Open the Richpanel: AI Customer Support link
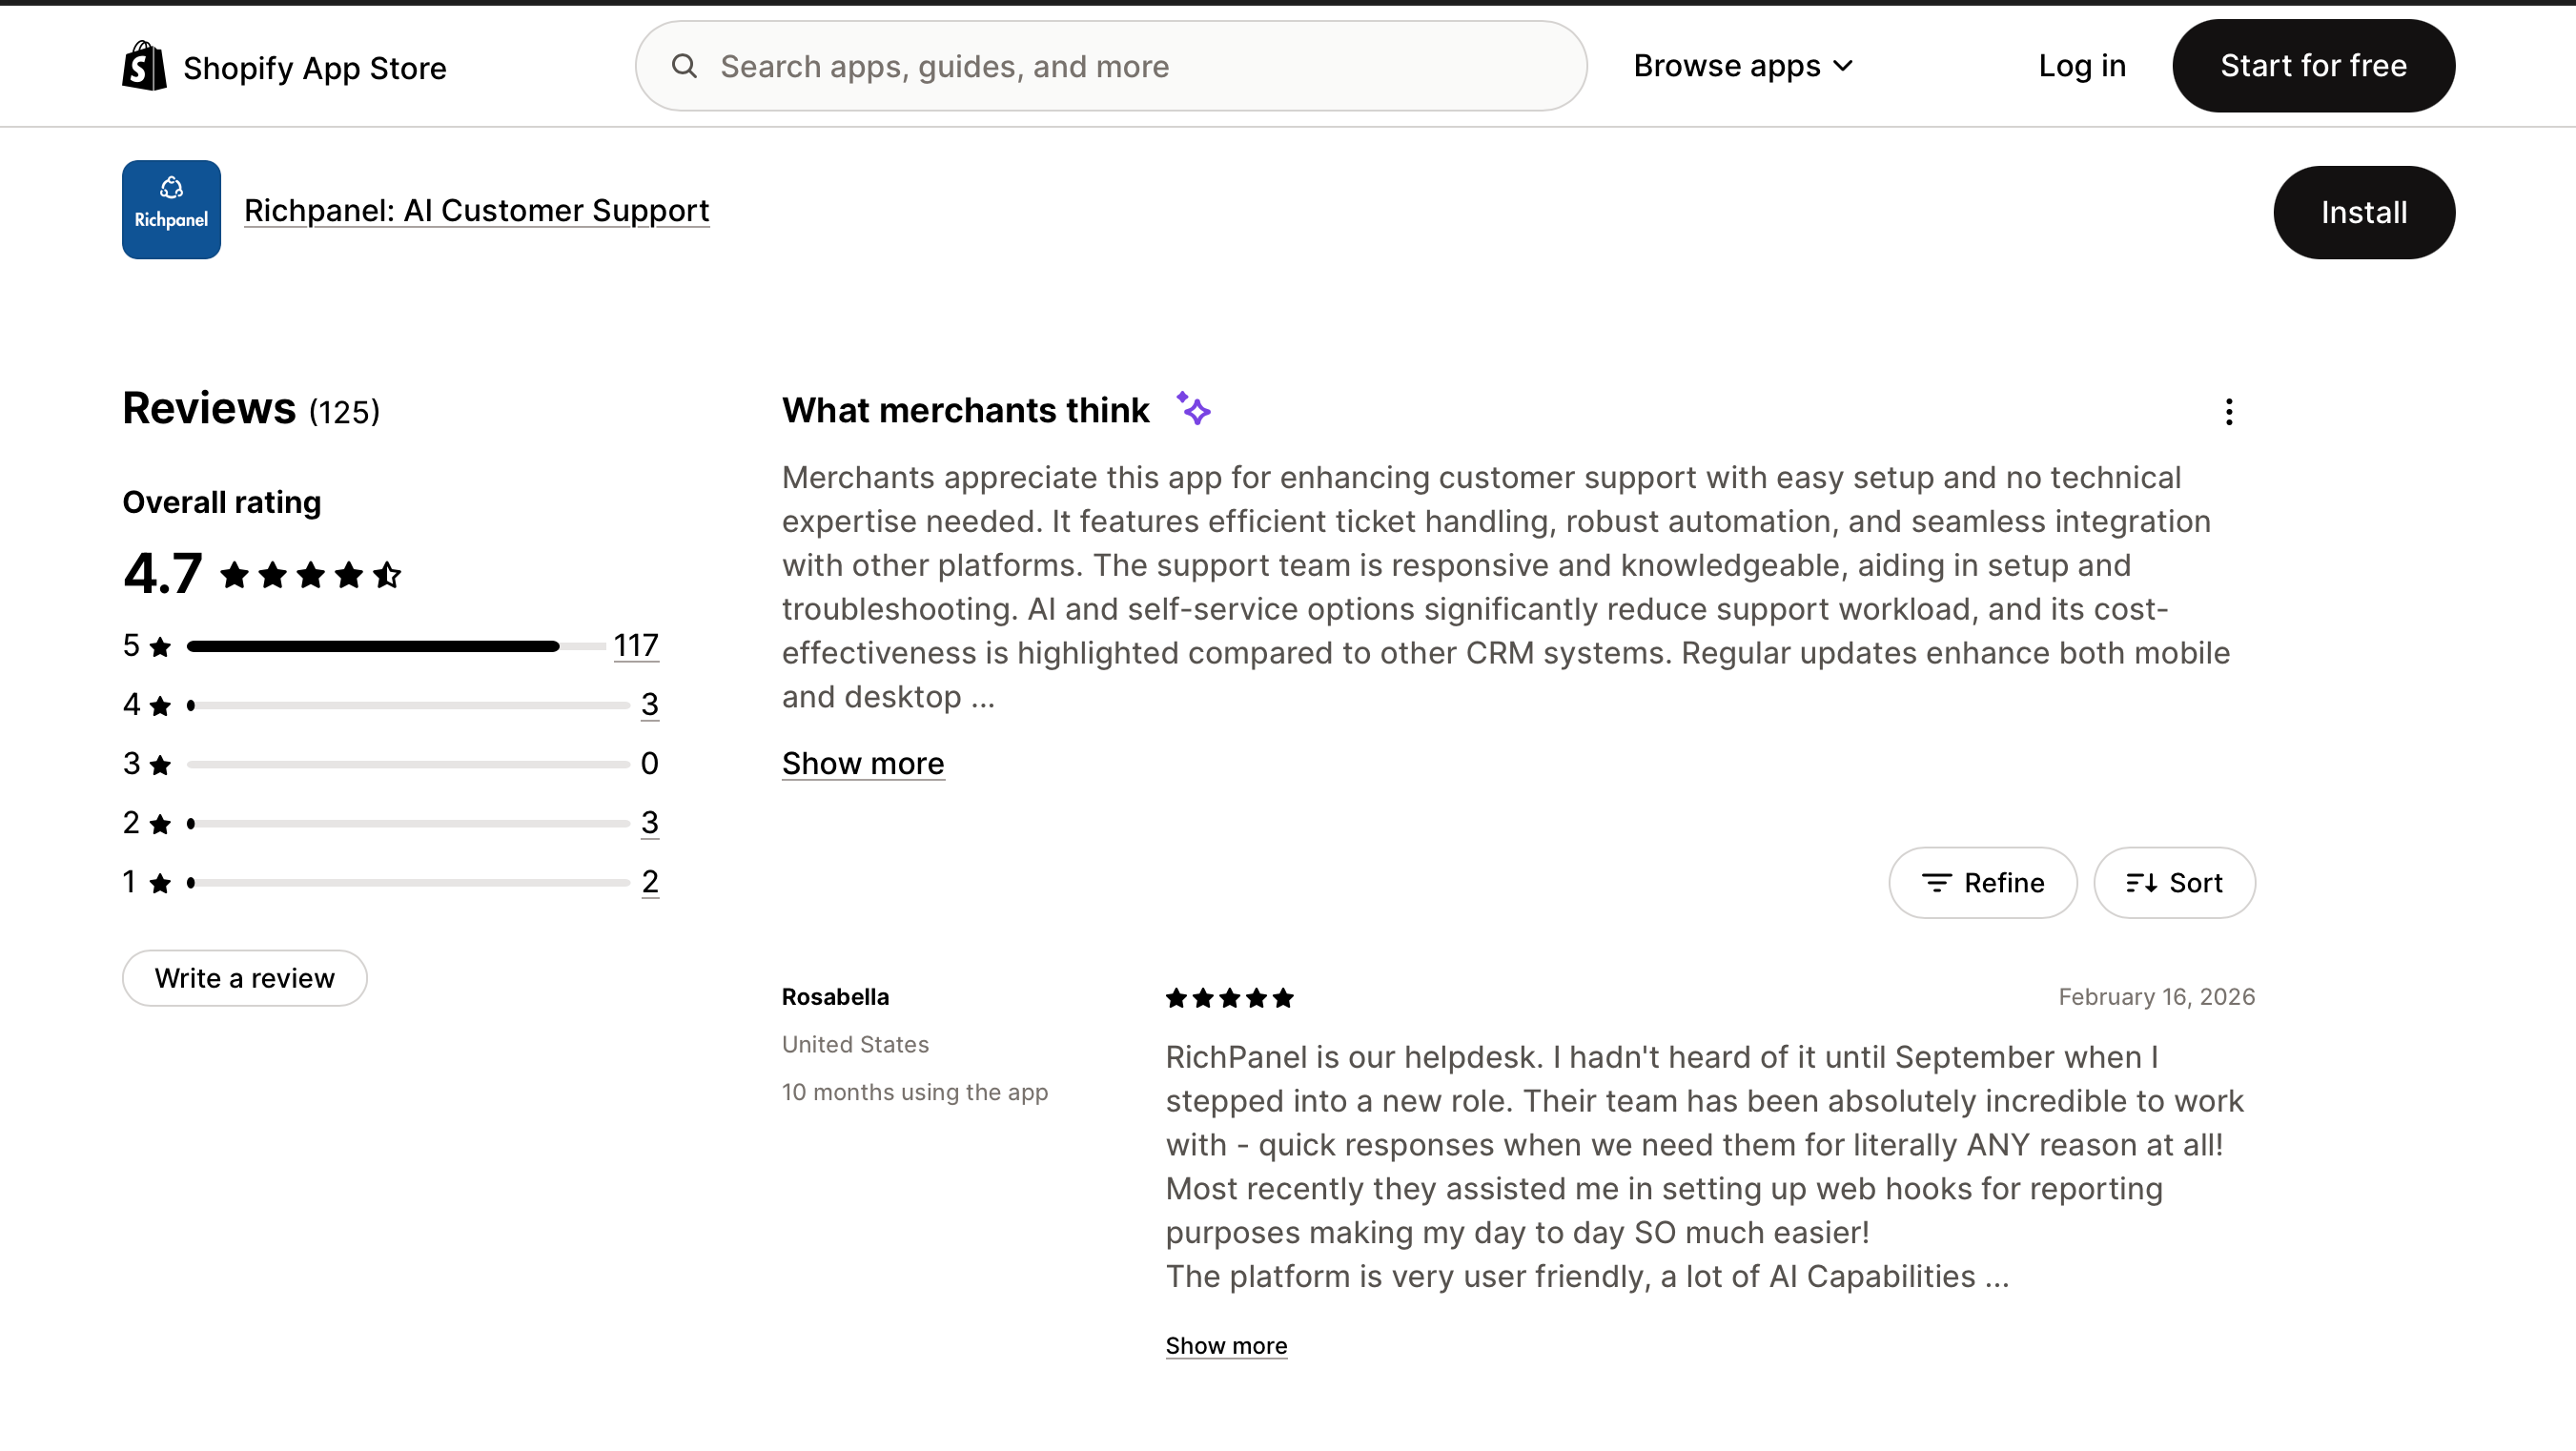The height and width of the screenshot is (1451, 2576). coord(476,210)
